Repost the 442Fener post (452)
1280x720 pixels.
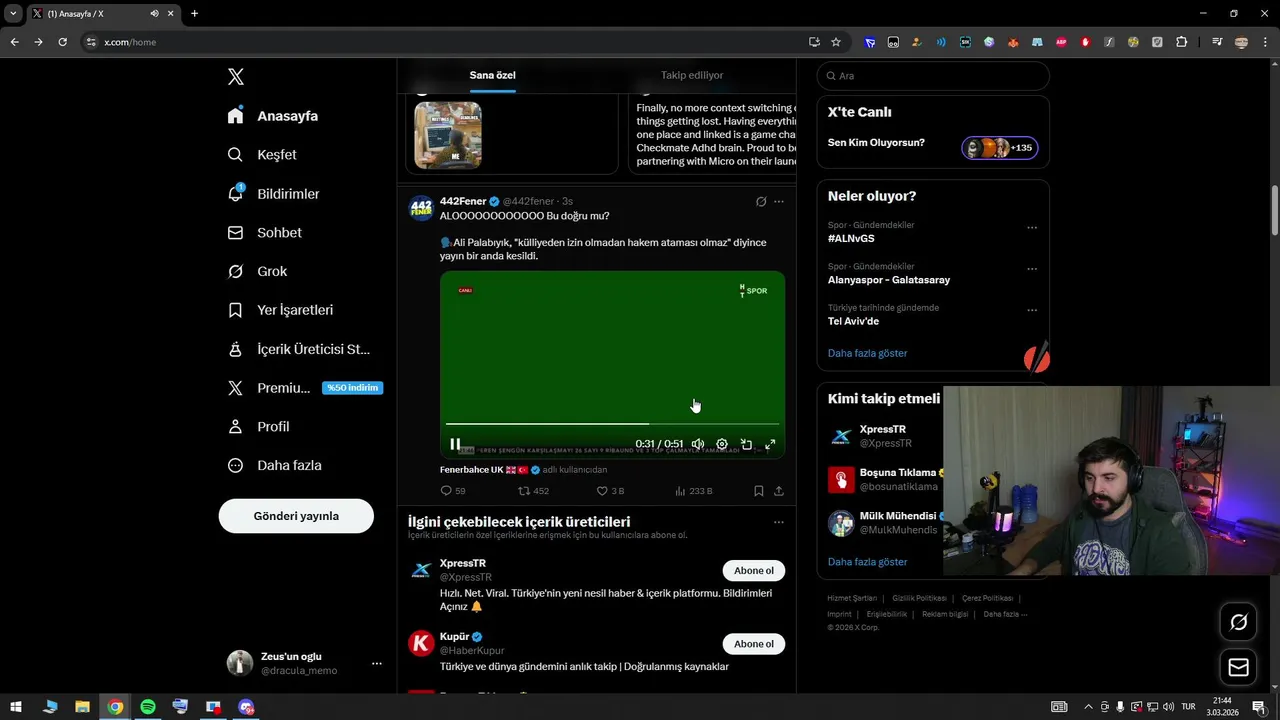[533, 491]
